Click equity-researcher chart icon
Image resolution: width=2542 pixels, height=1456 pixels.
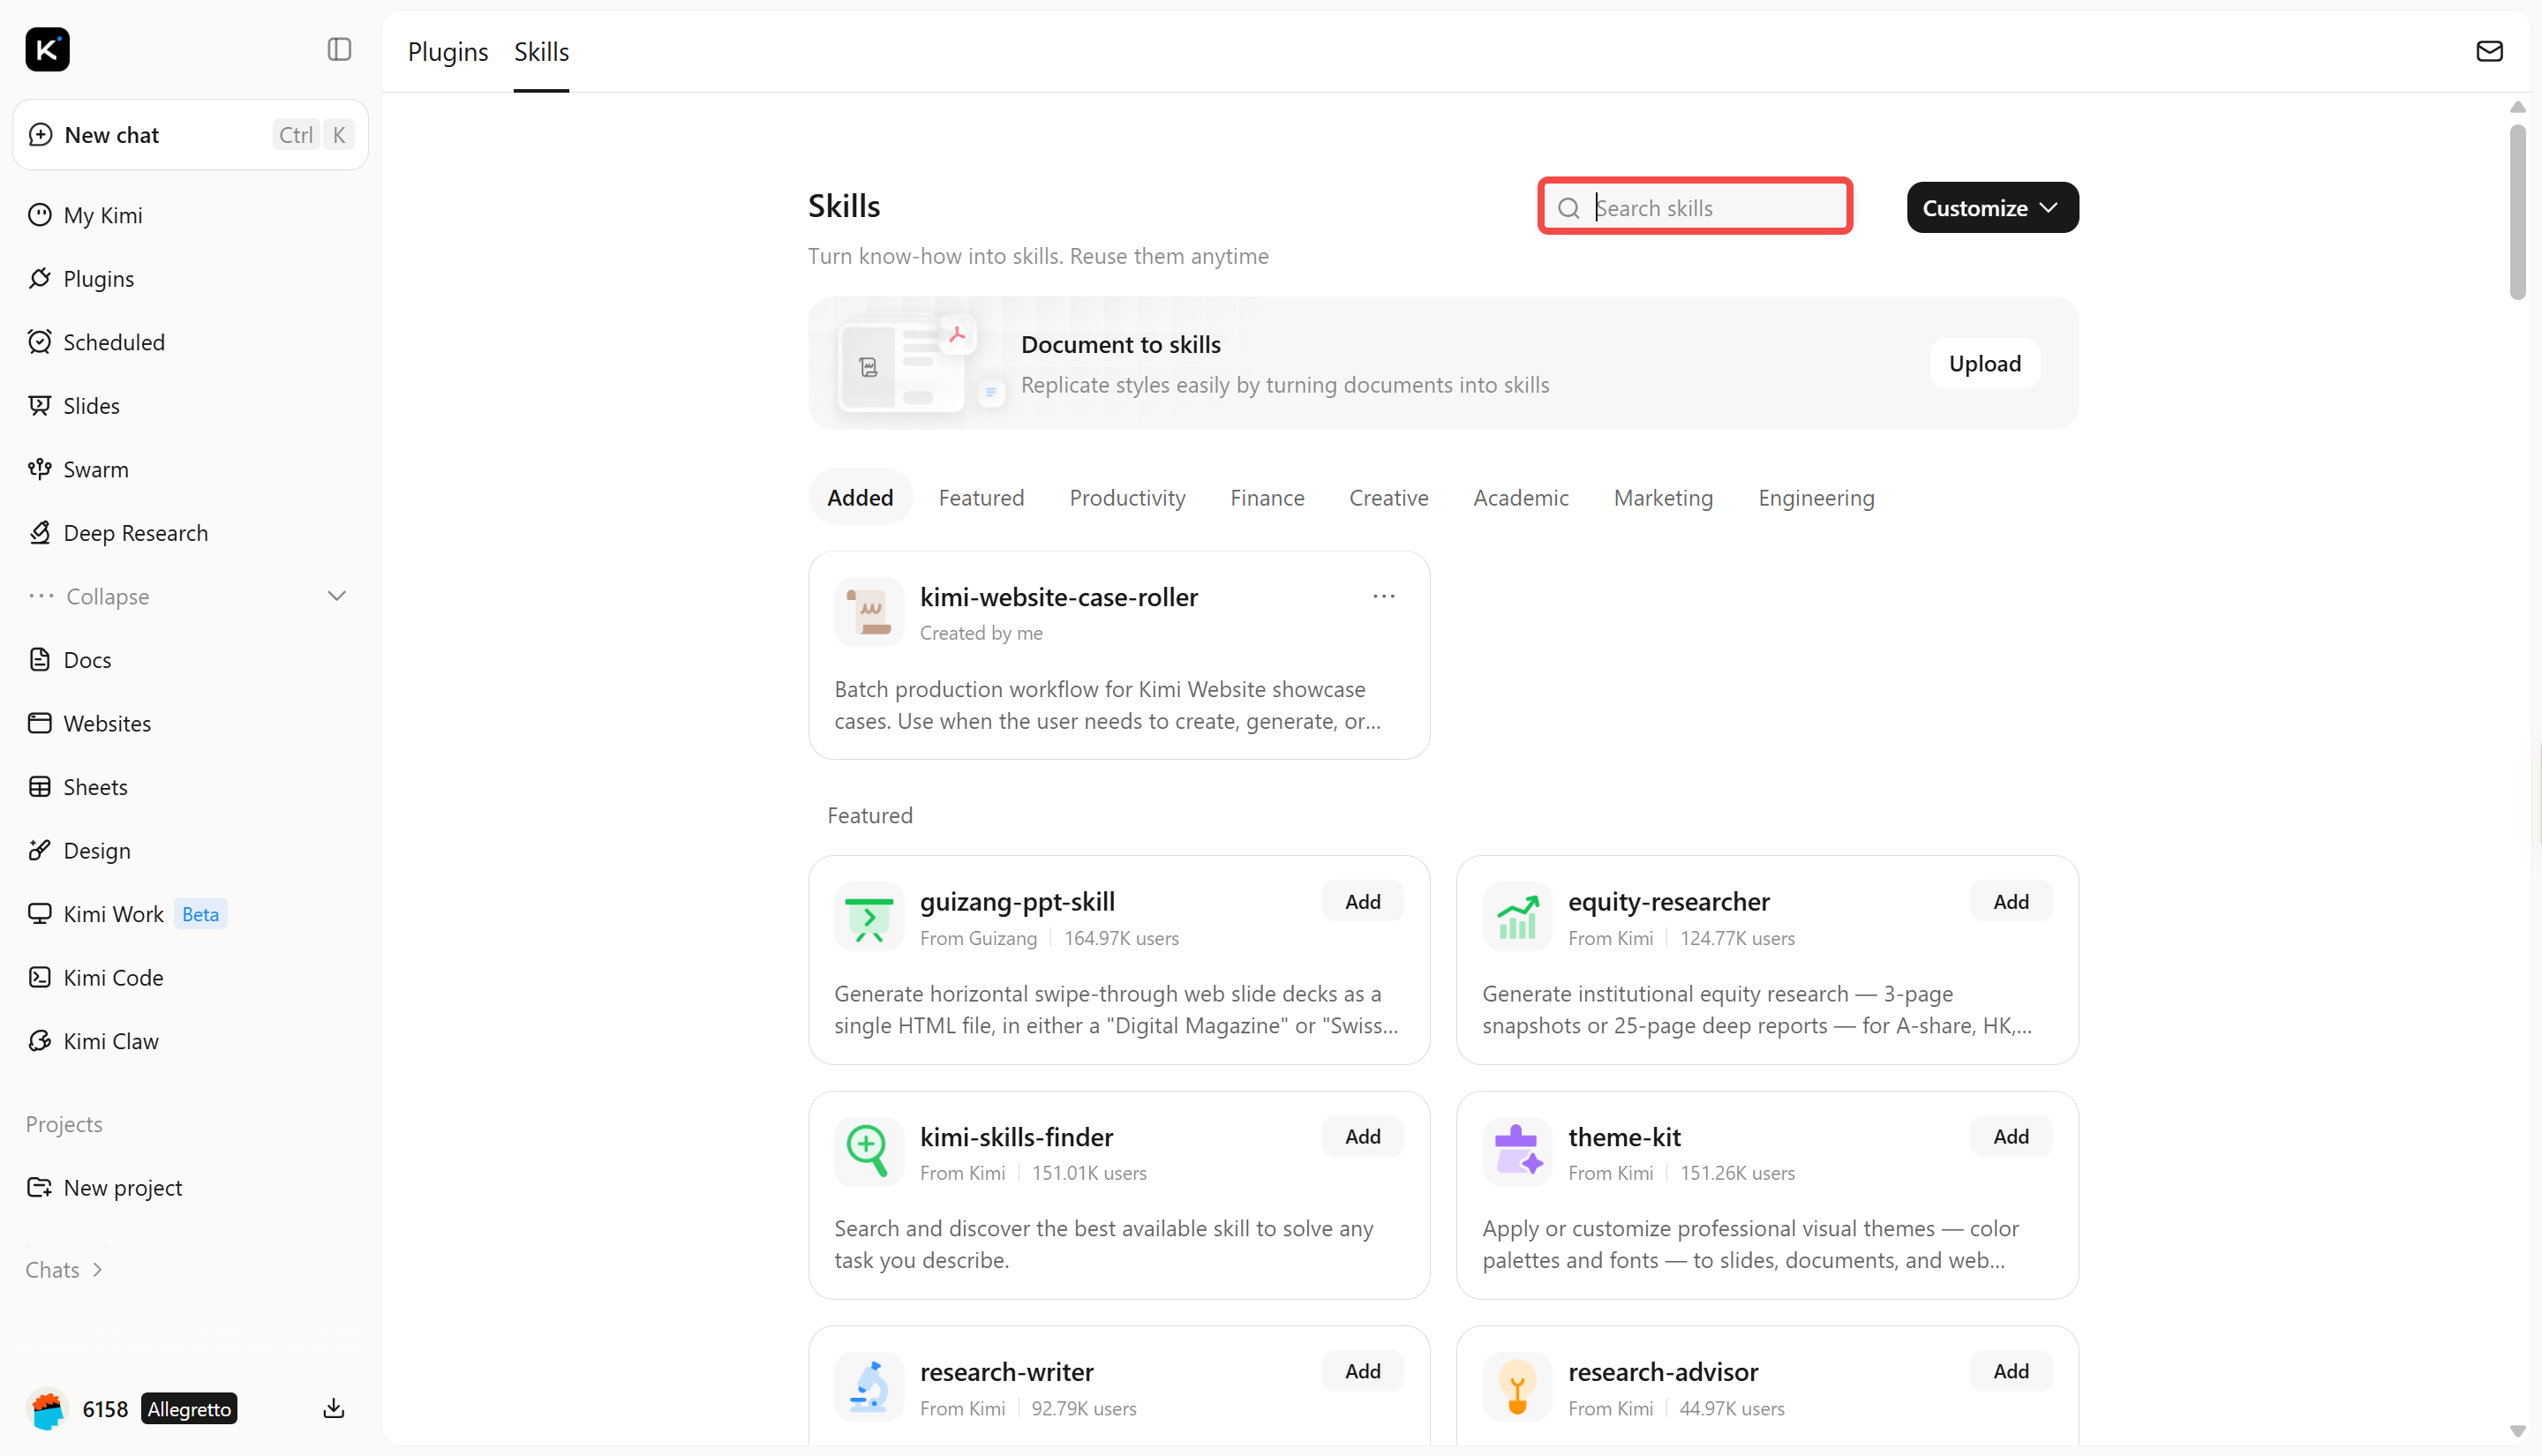[x=1517, y=917]
